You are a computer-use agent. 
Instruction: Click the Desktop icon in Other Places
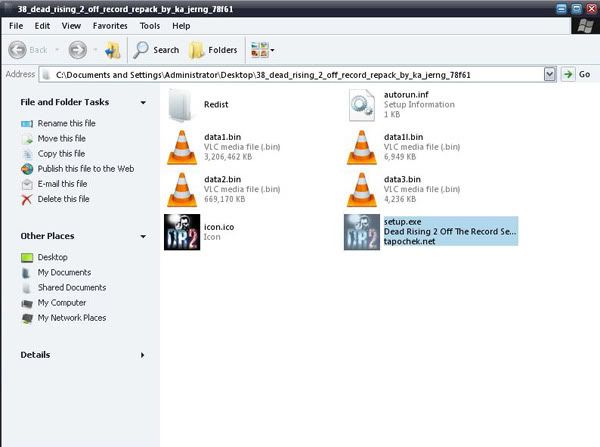point(27,258)
